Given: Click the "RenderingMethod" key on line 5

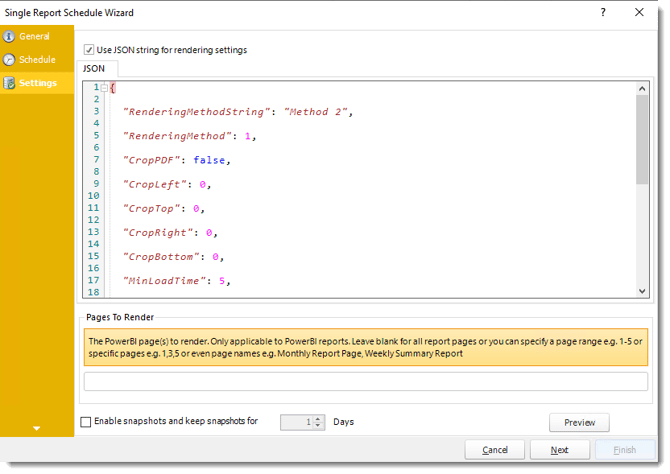Looking at the screenshot, I should pyautogui.click(x=177, y=136).
